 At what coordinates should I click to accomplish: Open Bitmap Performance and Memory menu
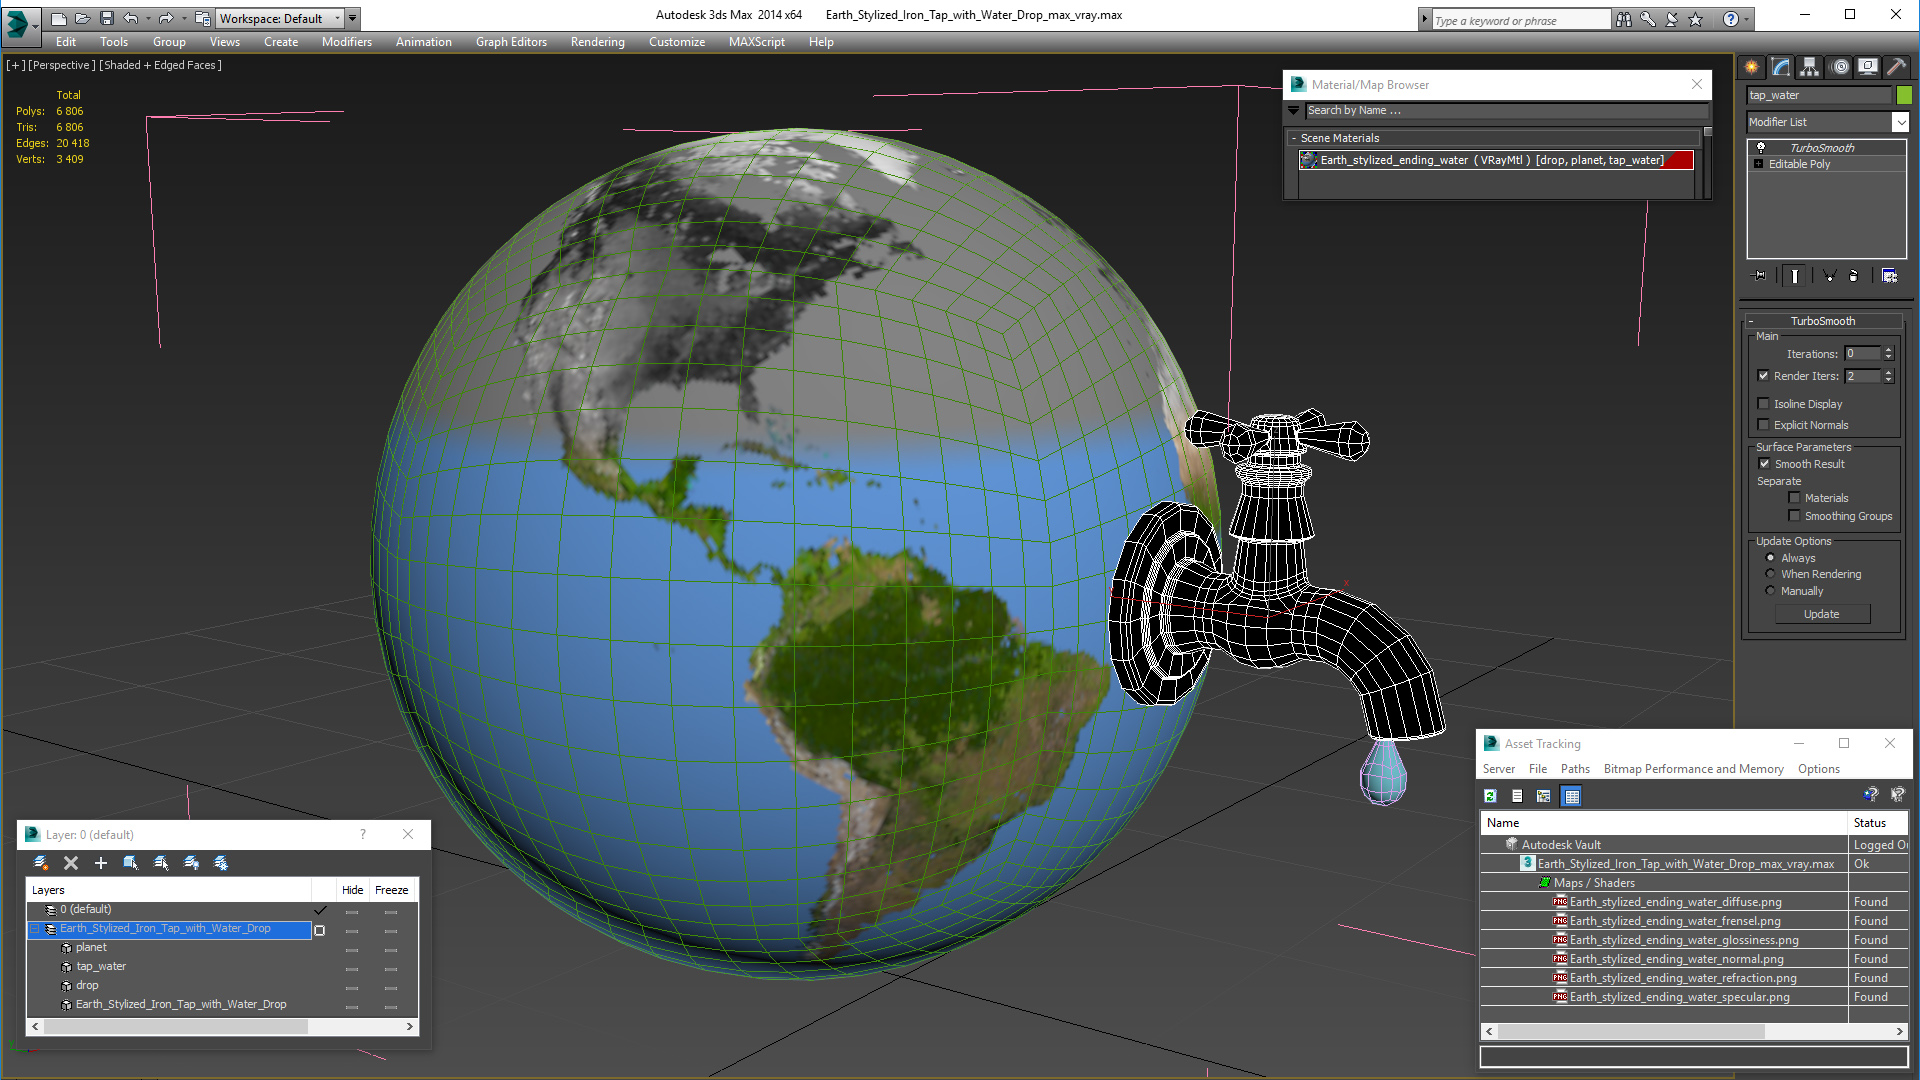[x=1693, y=769]
